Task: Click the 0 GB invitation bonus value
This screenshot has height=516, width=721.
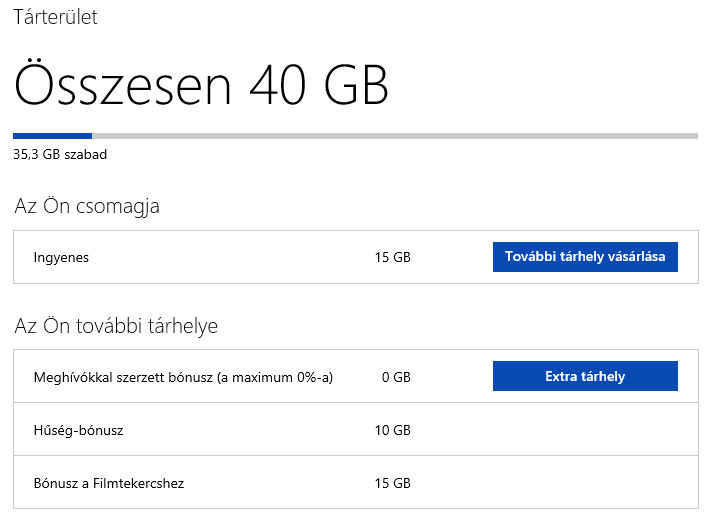Action: pyautogui.click(x=396, y=377)
